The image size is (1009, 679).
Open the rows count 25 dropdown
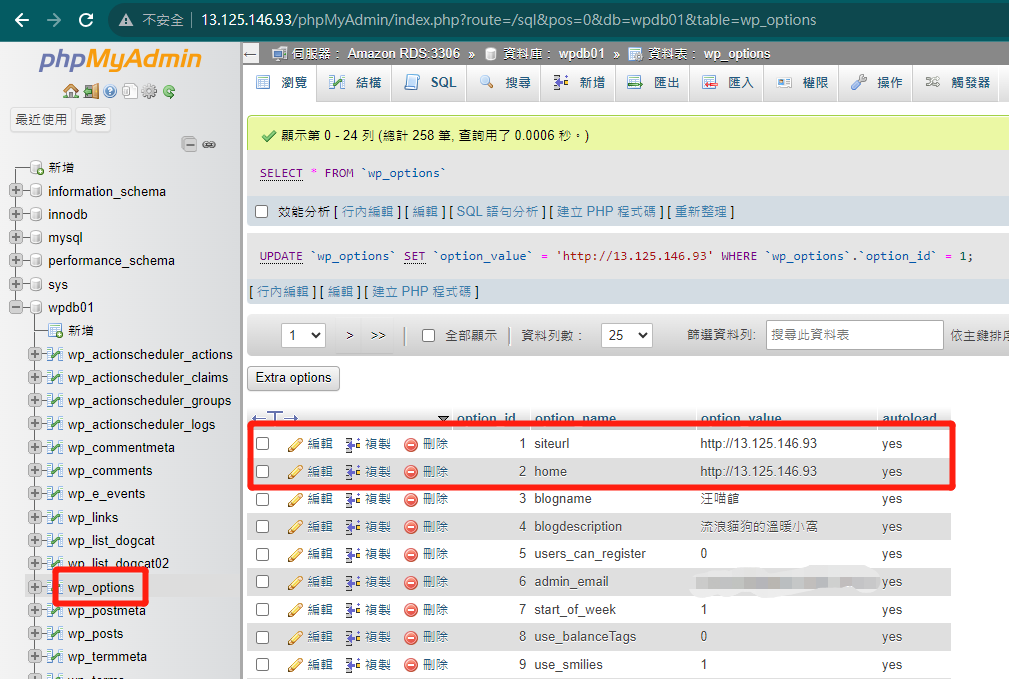coord(627,335)
